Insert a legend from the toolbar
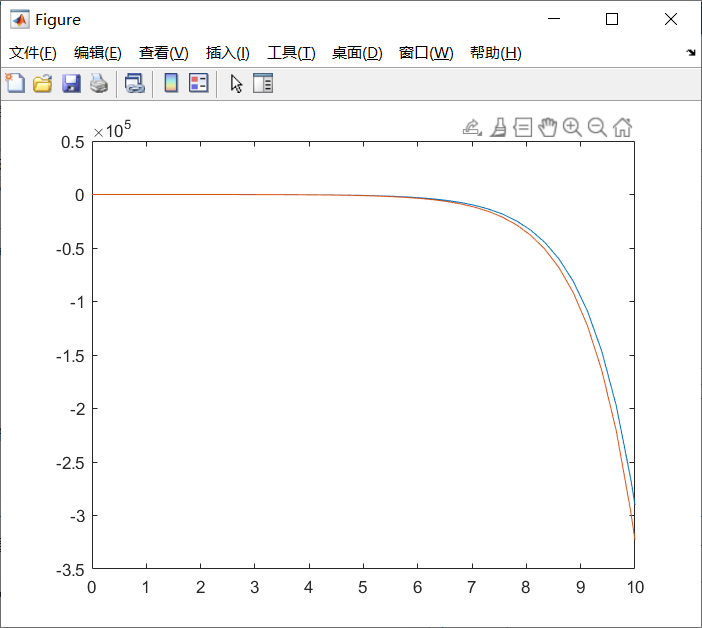 [x=199, y=83]
